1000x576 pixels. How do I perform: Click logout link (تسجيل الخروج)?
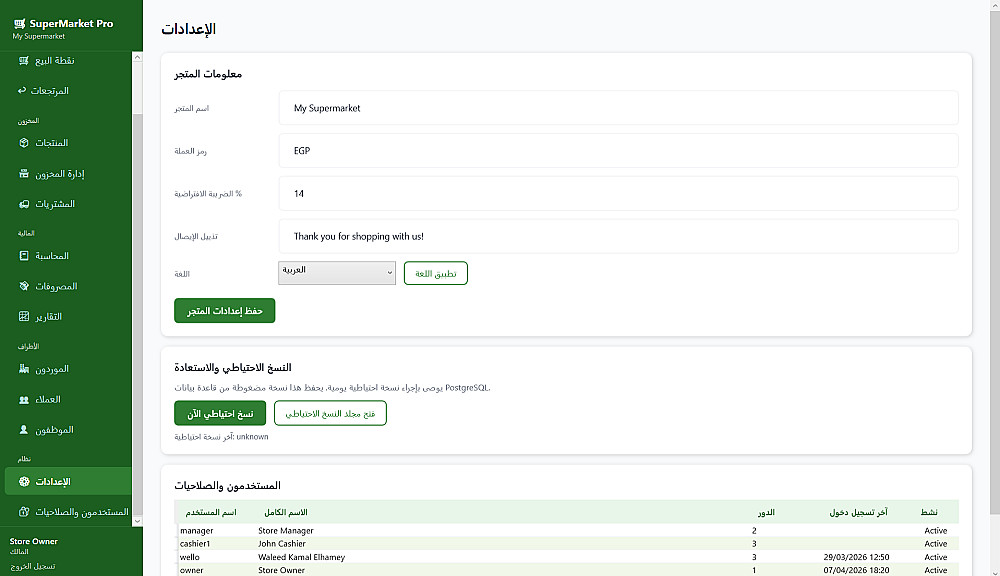click(33, 566)
